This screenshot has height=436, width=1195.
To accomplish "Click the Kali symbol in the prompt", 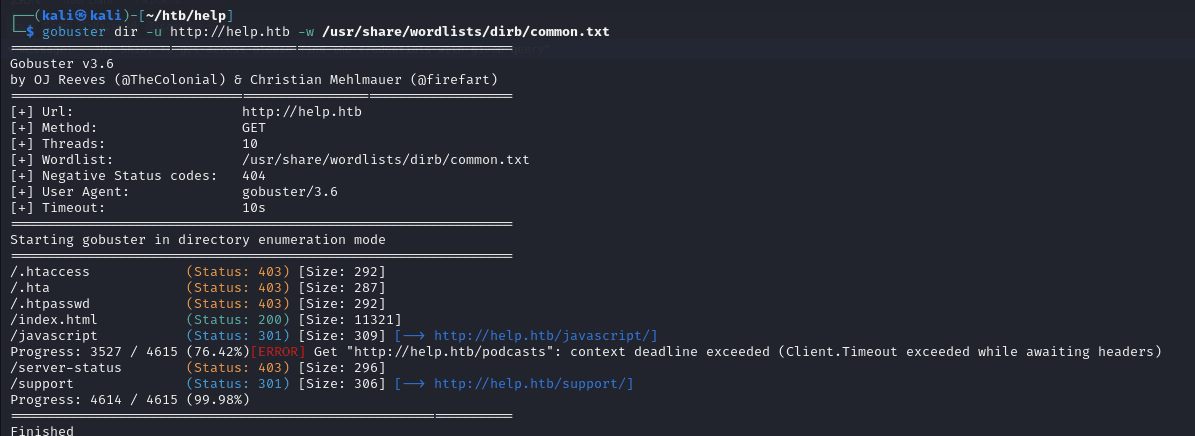I will pos(79,15).
